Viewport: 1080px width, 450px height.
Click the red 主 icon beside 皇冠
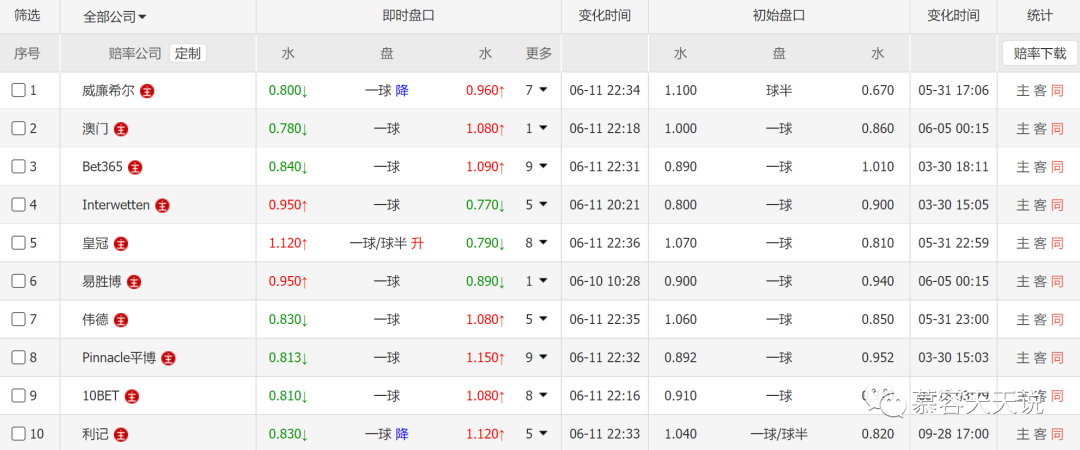(121, 243)
